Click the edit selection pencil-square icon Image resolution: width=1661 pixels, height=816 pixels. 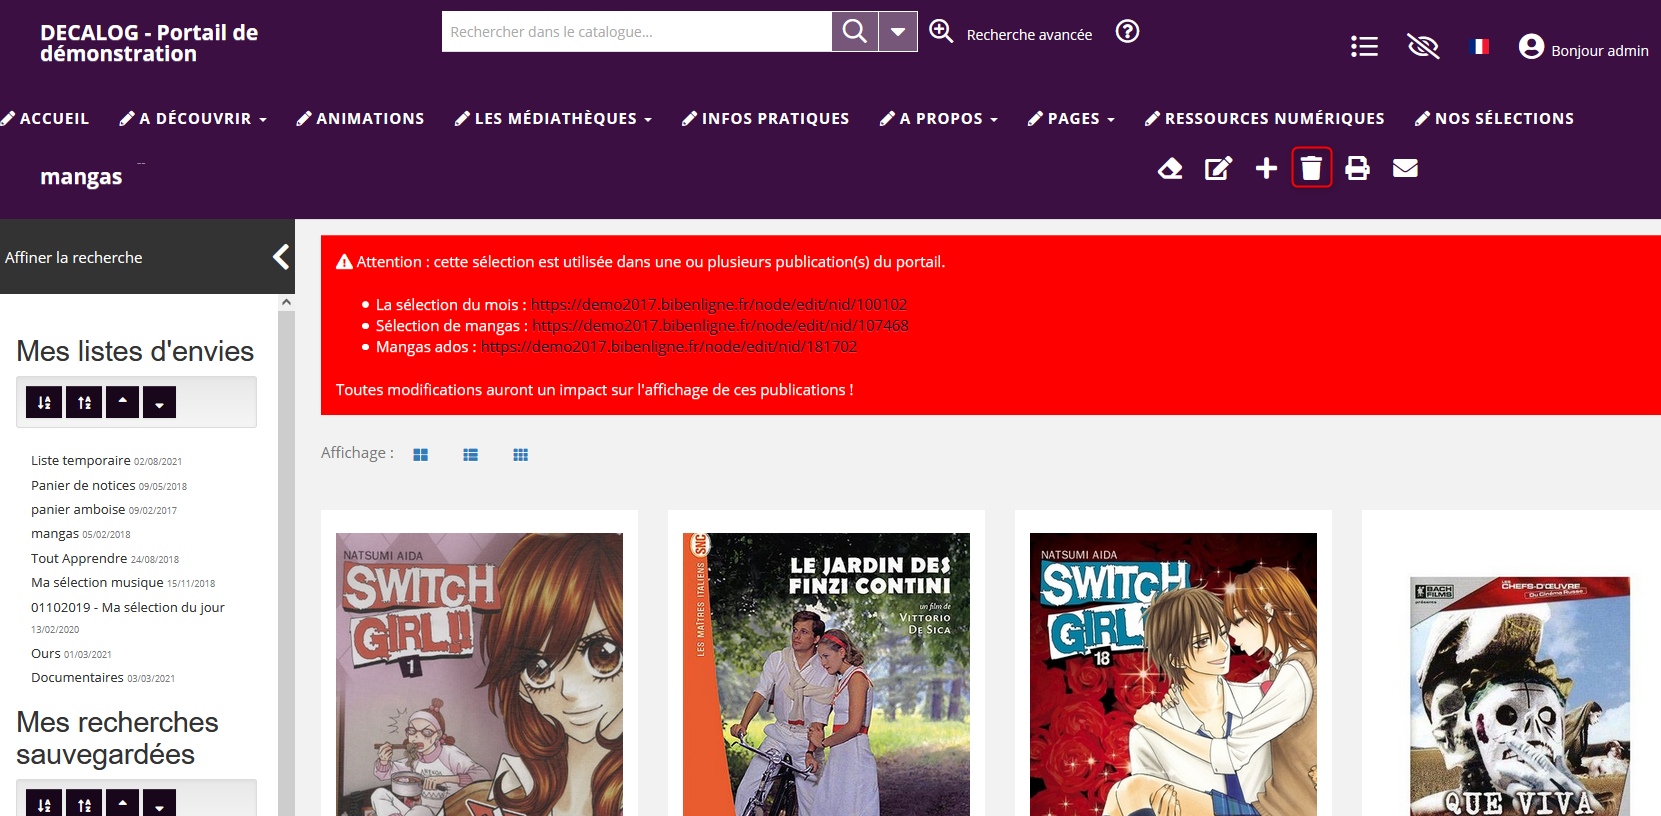pyautogui.click(x=1218, y=168)
